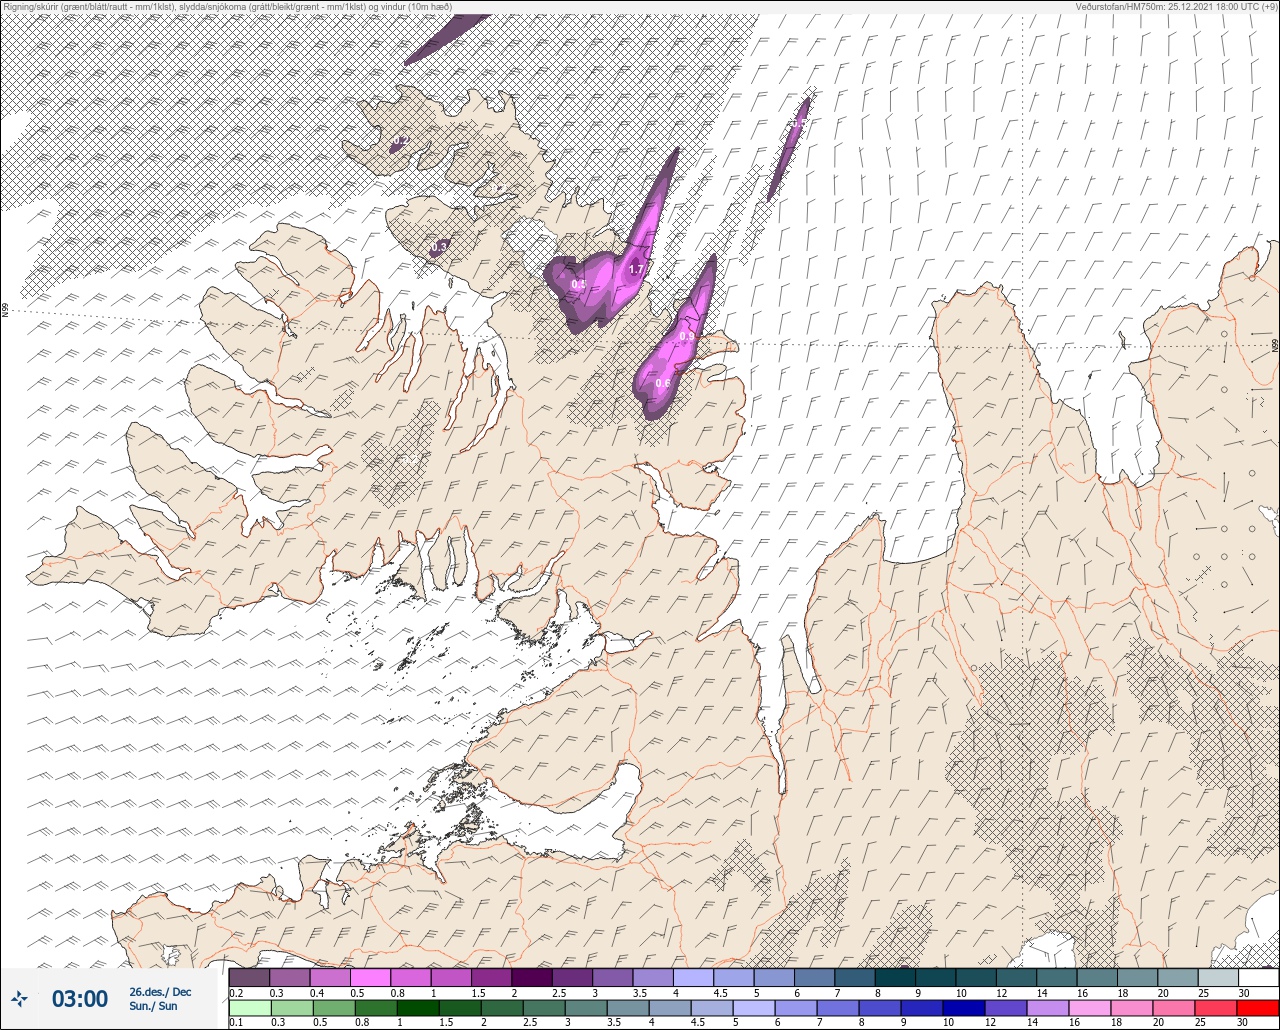
Task: Select bottom-row light green swatch labelled 0.1
Action: [249, 1008]
